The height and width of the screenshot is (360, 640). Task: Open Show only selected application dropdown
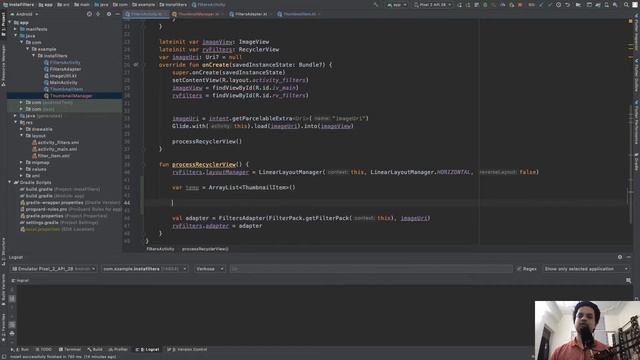click(x=586, y=269)
